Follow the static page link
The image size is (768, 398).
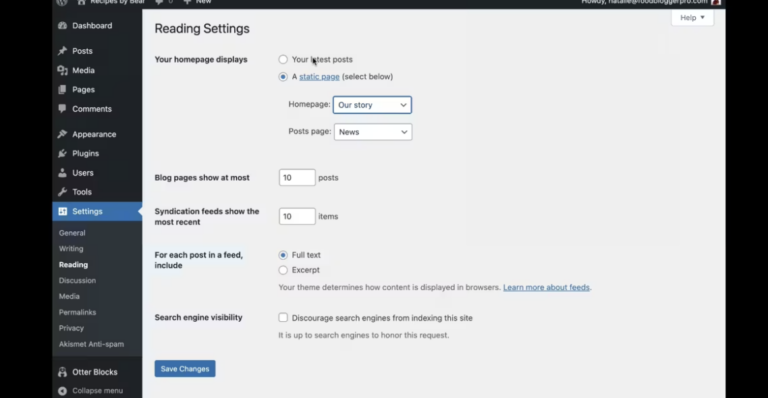(319, 76)
